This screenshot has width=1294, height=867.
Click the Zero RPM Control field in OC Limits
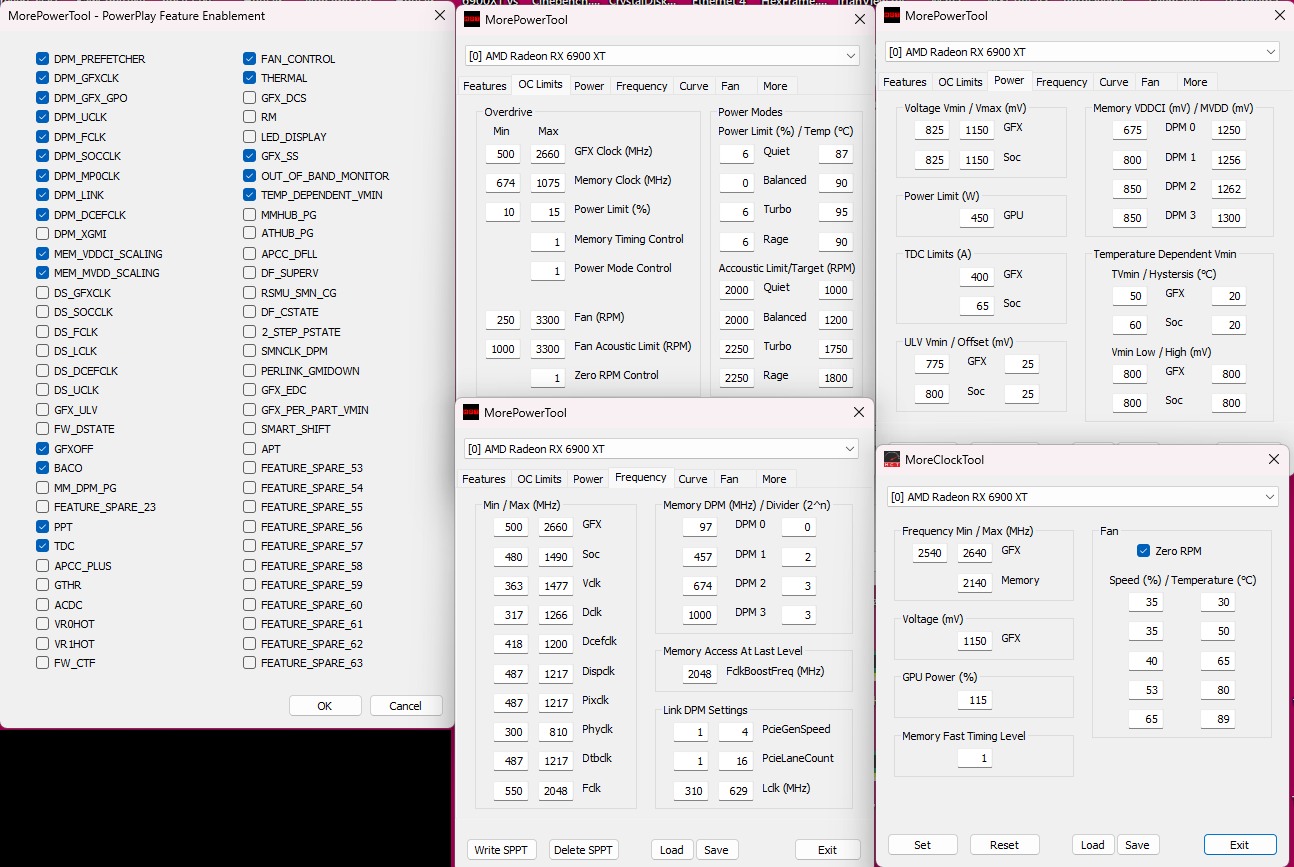(548, 378)
